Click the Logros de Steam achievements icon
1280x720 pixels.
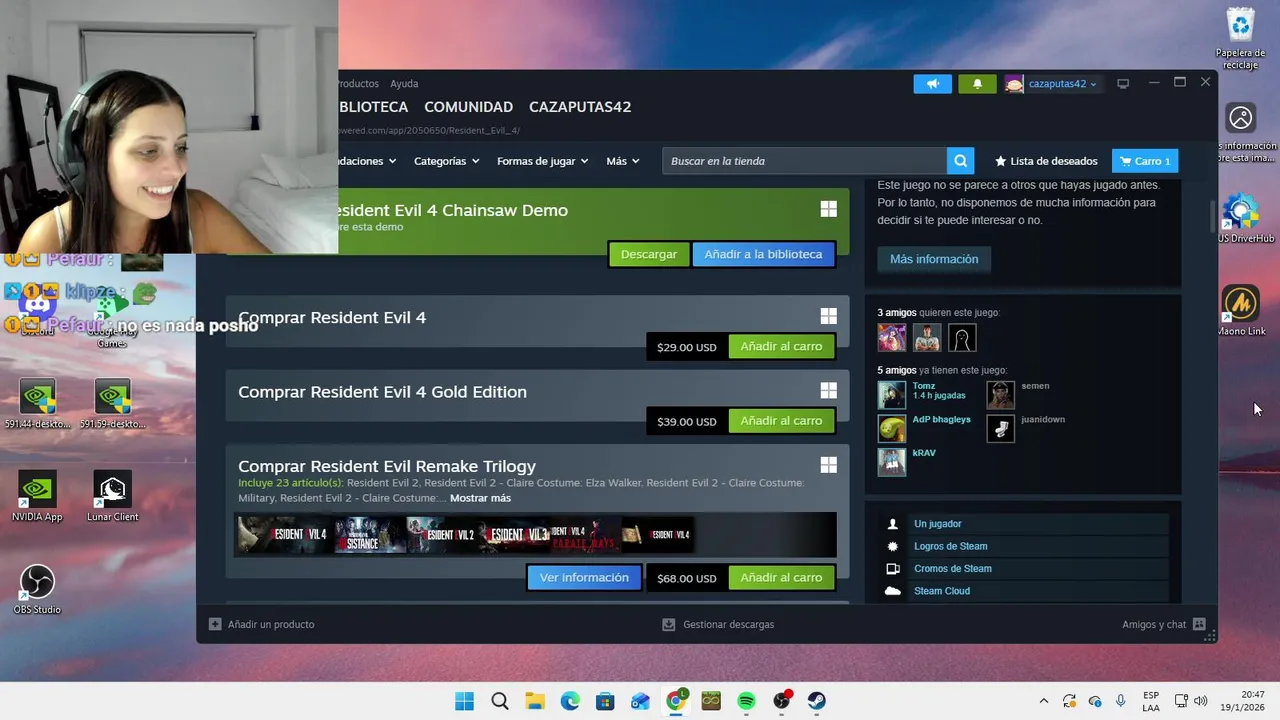coord(893,546)
